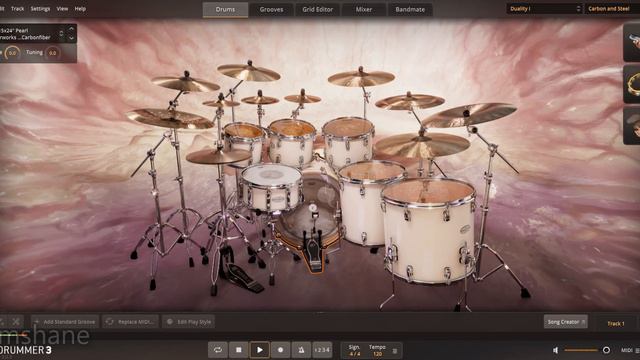
Task: Select the snare drum
Action: click(271, 187)
